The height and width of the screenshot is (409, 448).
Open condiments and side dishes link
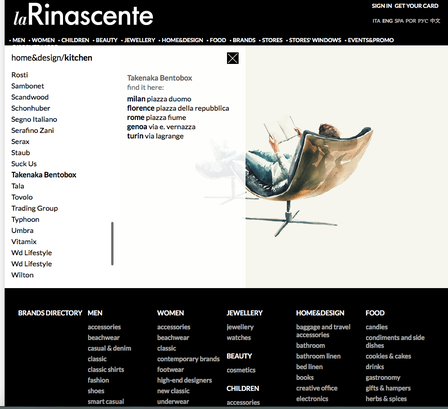coord(395,342)
